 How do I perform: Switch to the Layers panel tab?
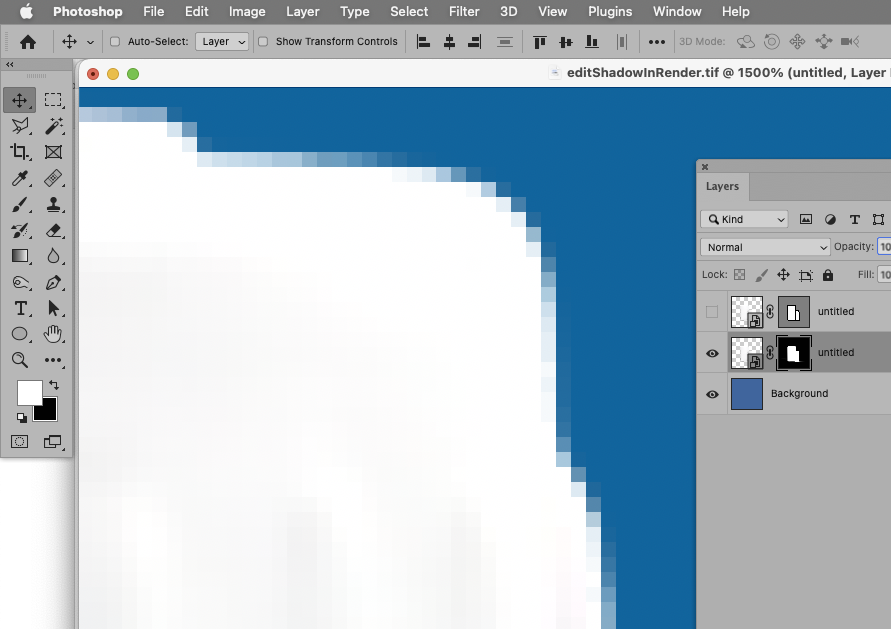coord(722,186)
